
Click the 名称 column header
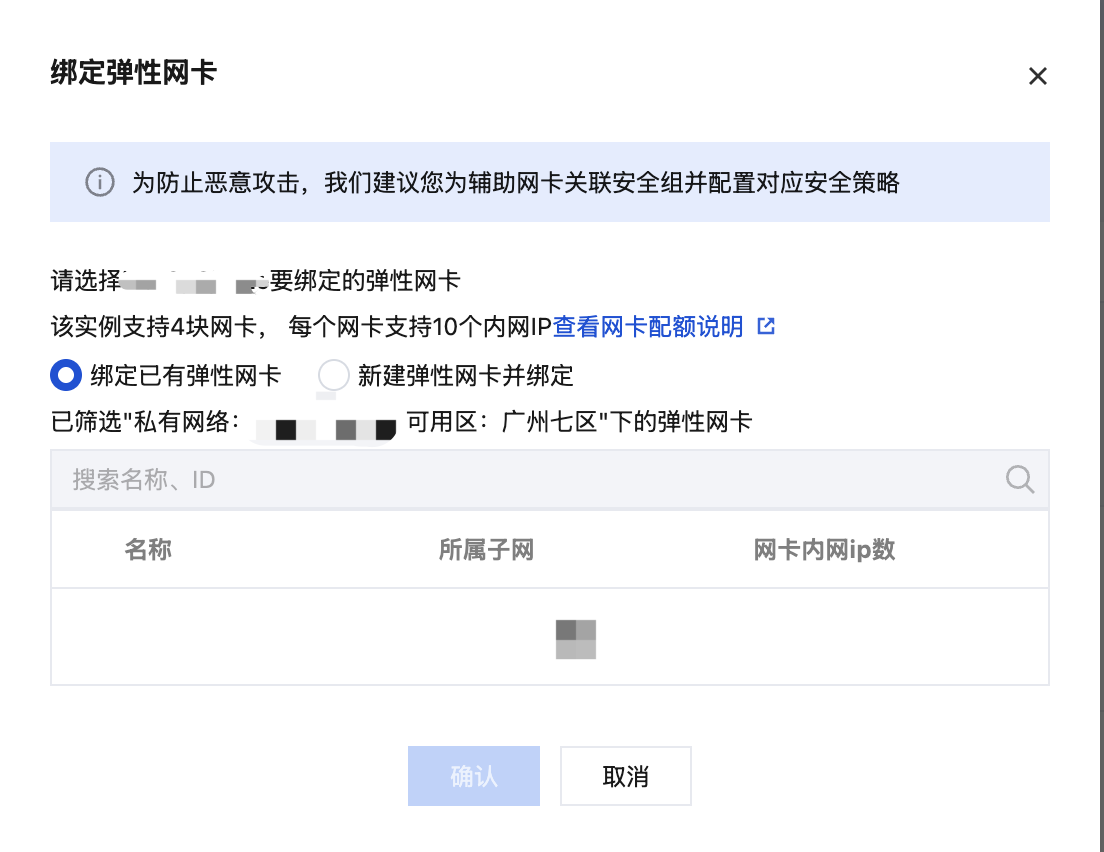[148, 549]
